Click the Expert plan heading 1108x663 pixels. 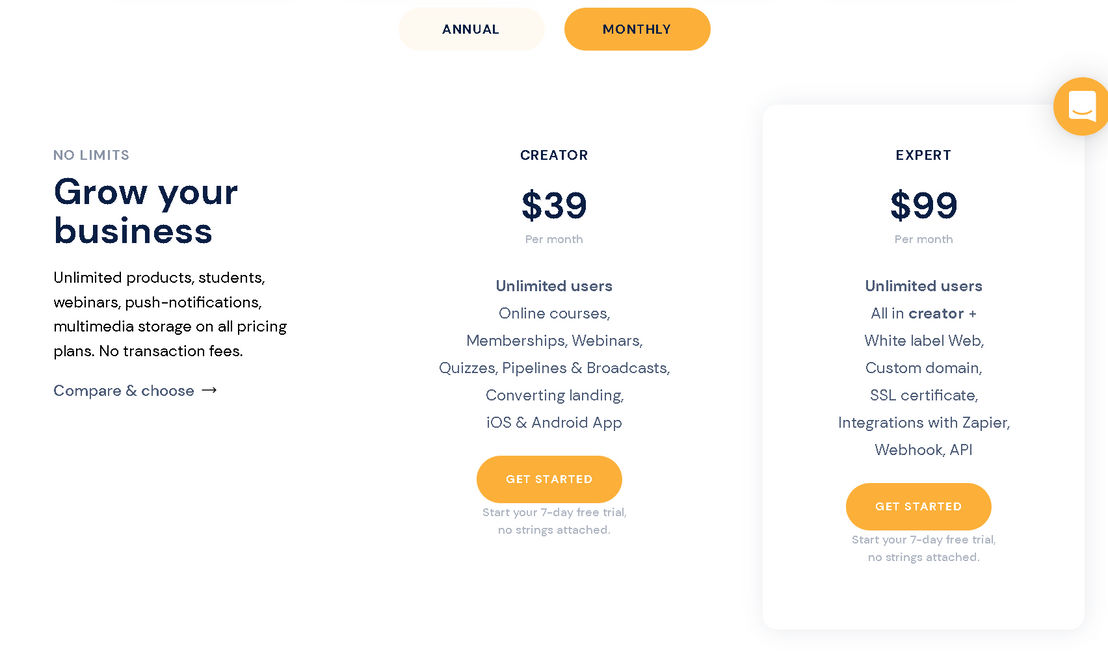click(x=923, y=155)
